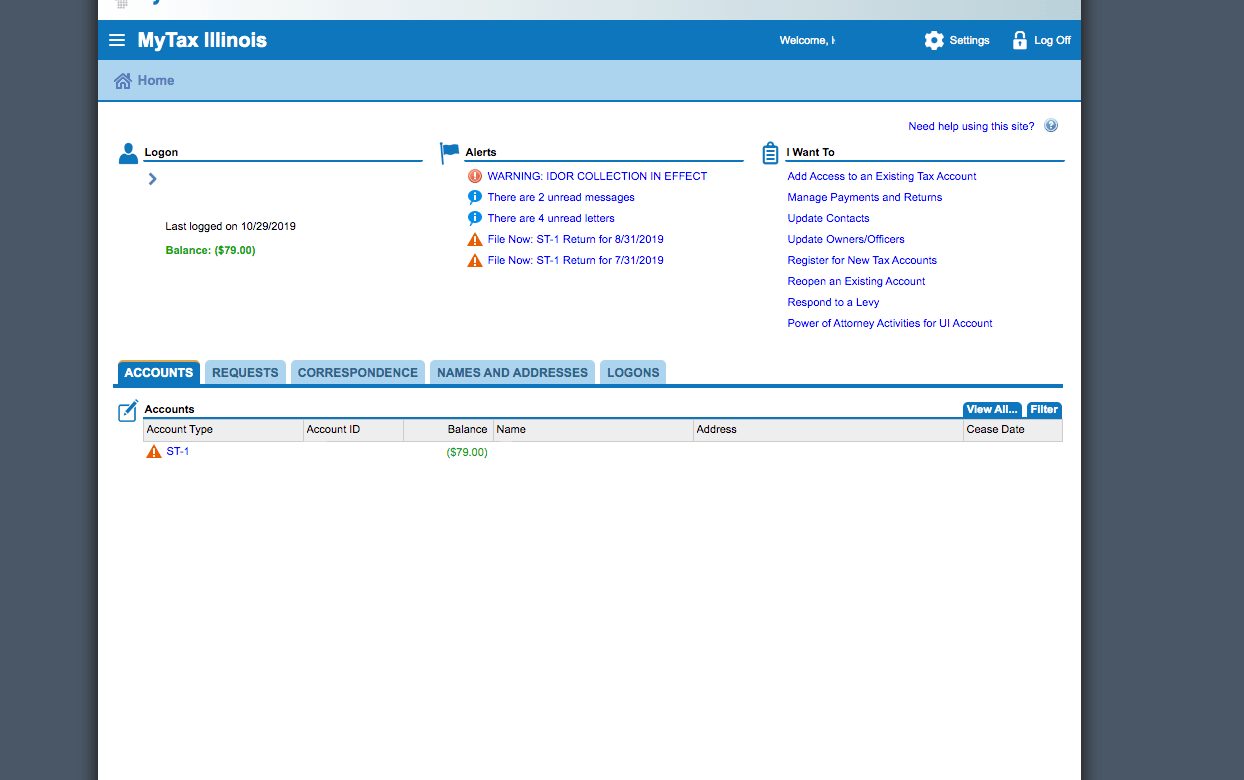Click warning triangle in the ST-1 account row
The height and width of the screenshot is (780, 1244).
tap(154, 452)
